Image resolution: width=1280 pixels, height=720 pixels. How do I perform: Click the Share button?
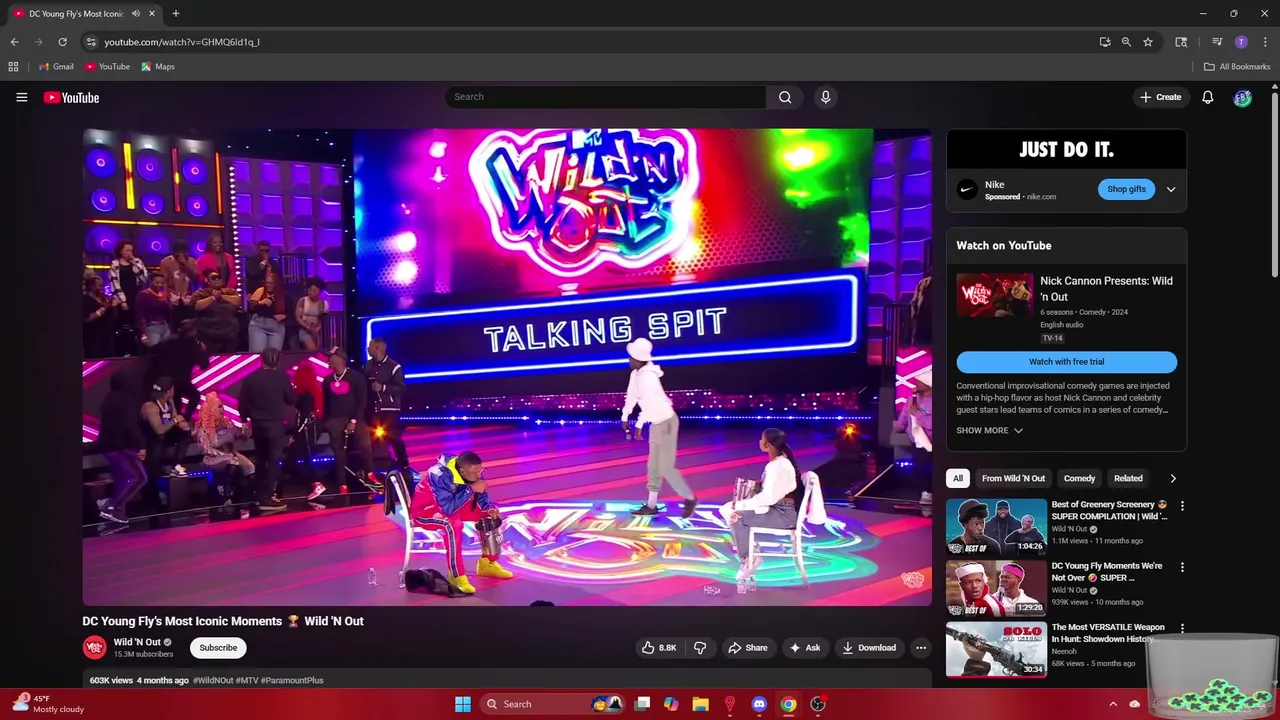pos(748,647)
